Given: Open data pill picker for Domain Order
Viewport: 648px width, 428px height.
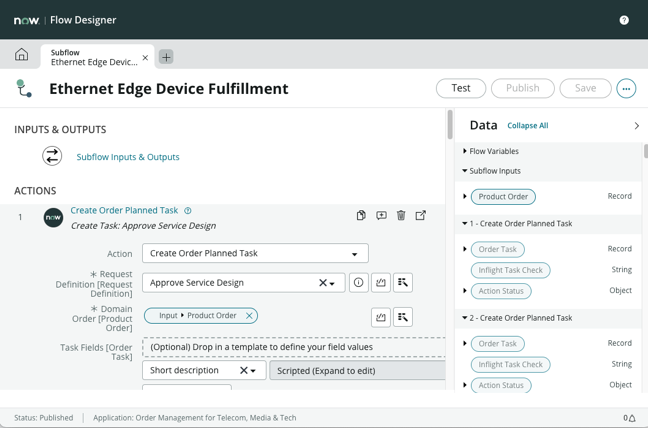Looking at the screenshot, I should click(x=403, y=317).
